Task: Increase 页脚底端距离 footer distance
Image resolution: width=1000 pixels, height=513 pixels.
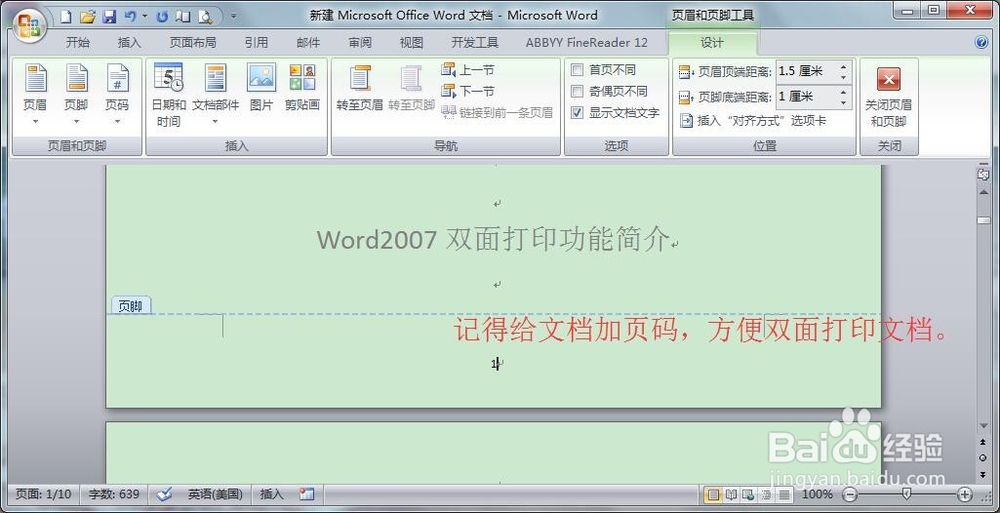Action: (x=843, y=93)
